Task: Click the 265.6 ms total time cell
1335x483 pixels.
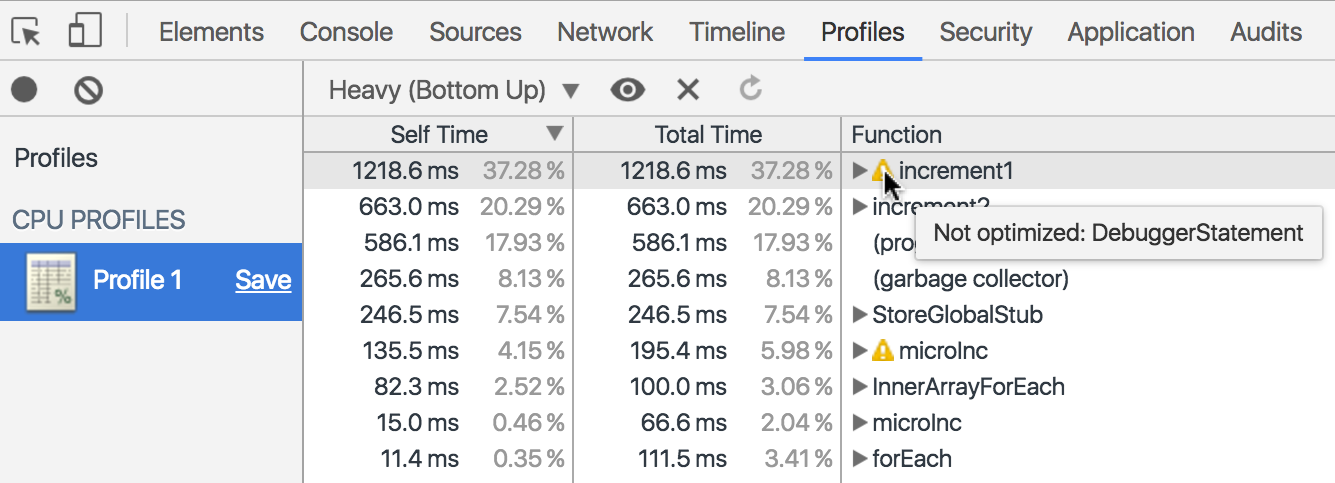Action: pos(678,279)
